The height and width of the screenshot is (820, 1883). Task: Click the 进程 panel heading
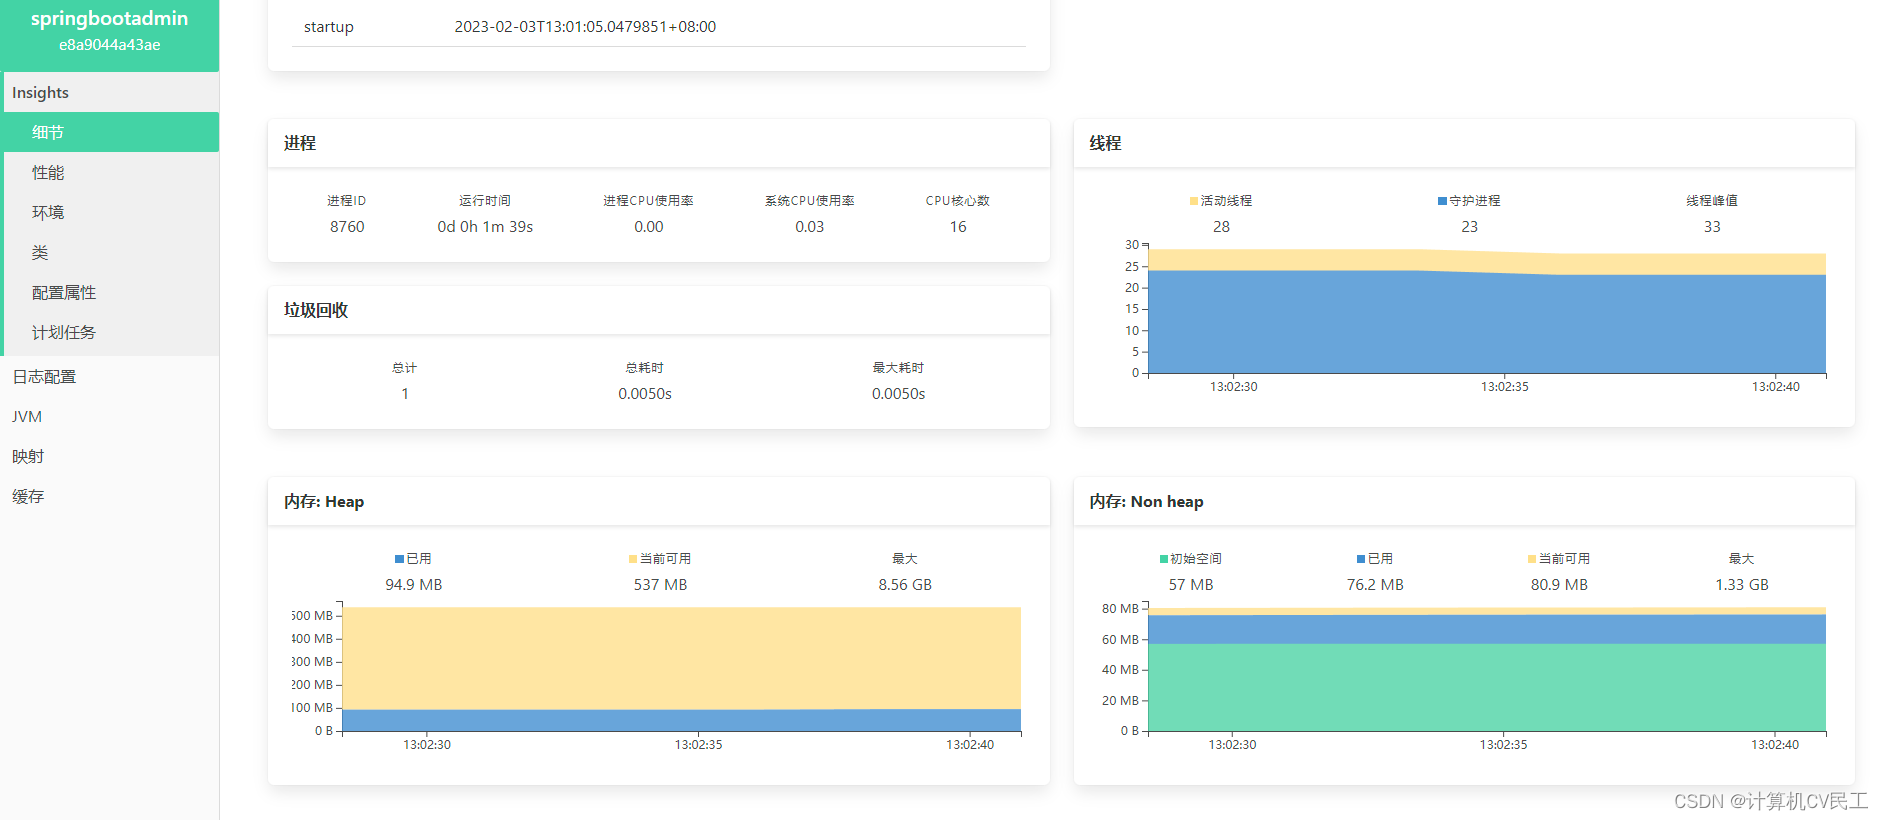tap(300, 143)
